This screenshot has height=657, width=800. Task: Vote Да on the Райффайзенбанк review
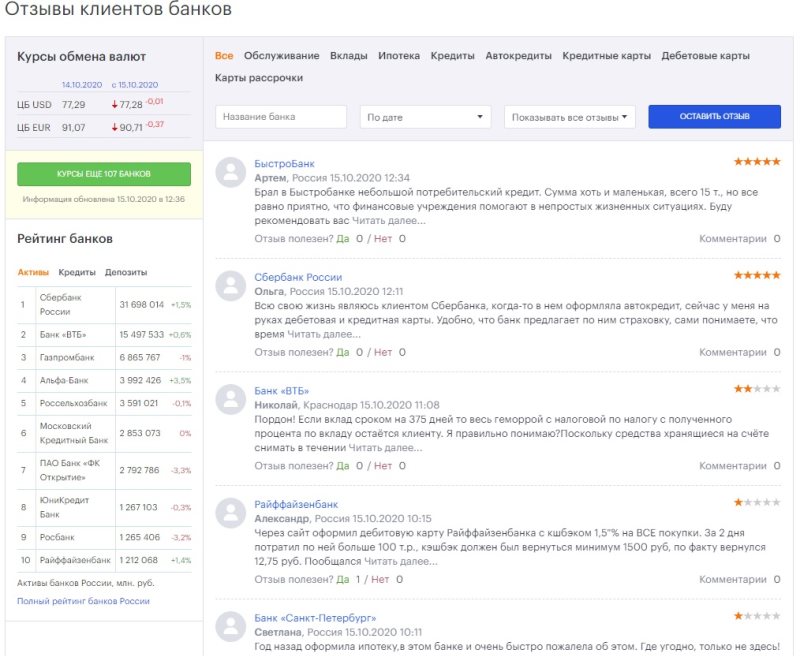[343, 579]
